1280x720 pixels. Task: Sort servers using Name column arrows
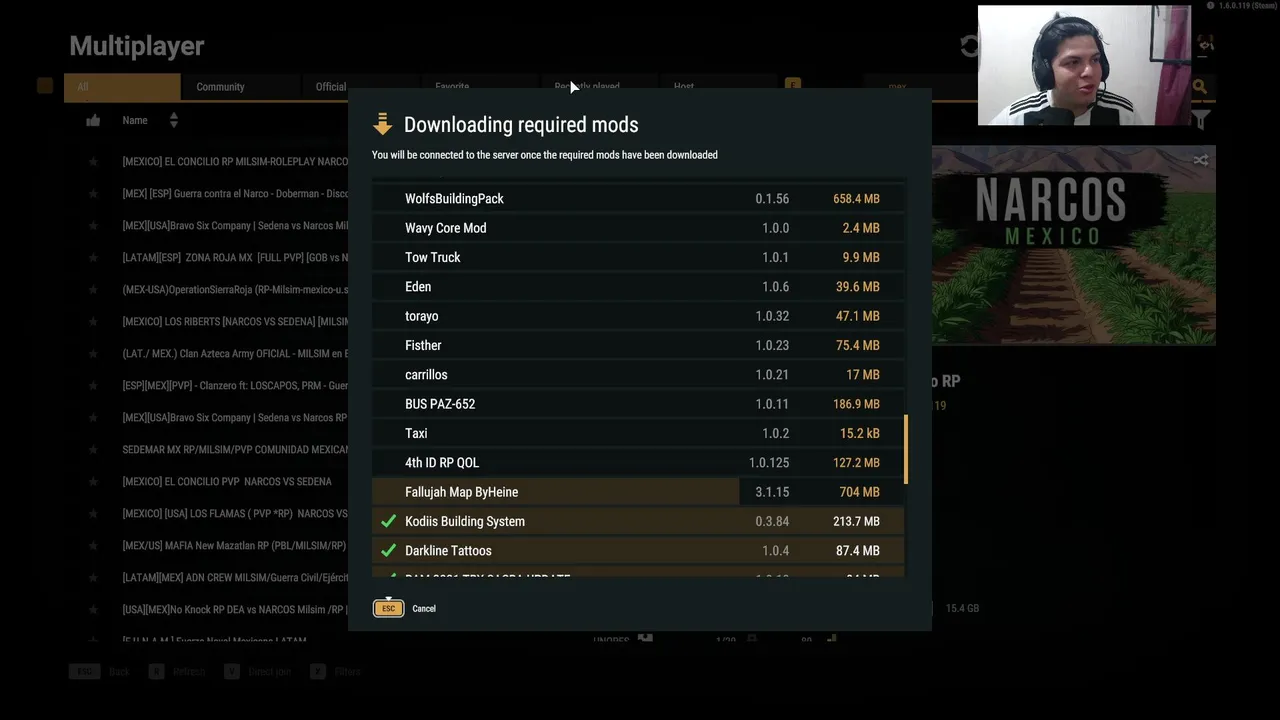(x=173, y=120)
